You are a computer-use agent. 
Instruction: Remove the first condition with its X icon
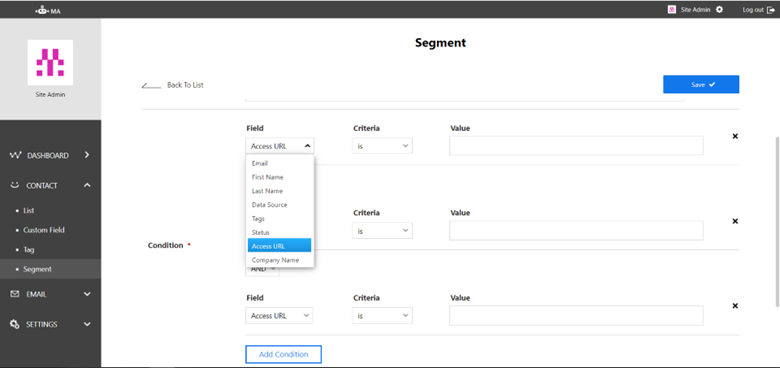pyautogui.click(x=735, y=136)
